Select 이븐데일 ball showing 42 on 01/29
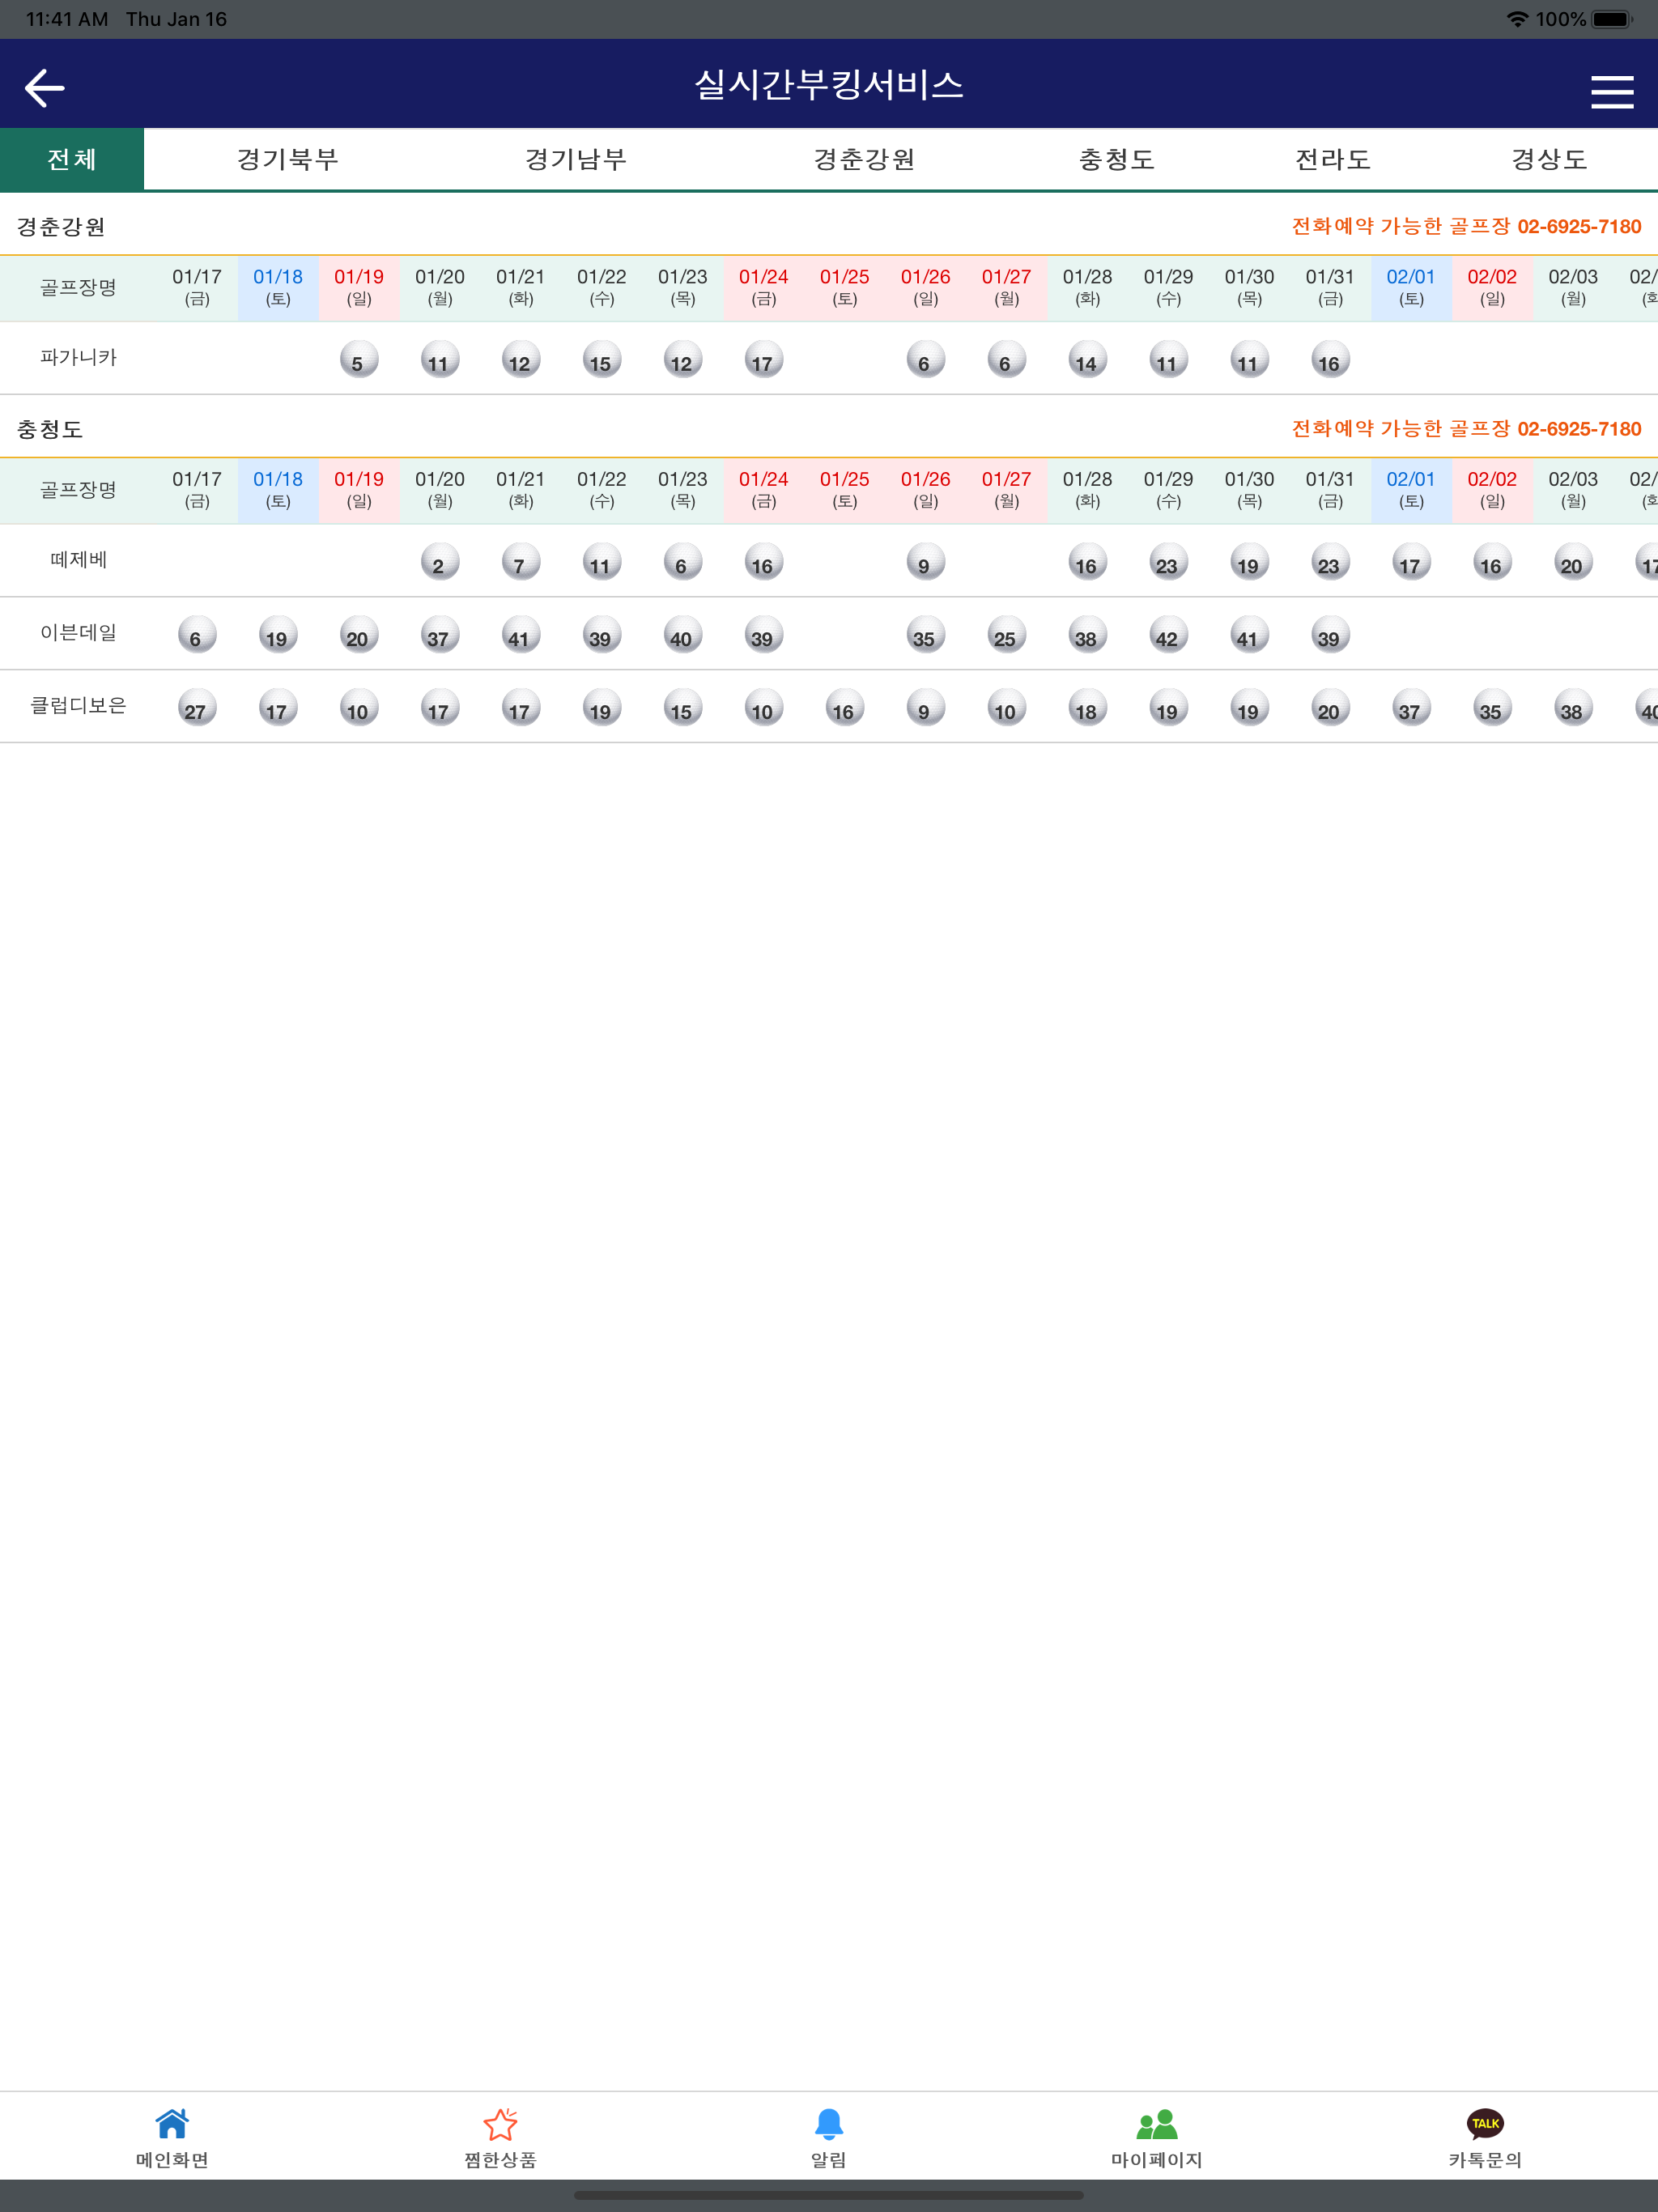1658x2212 pixels. click(x=1168, y=635)
